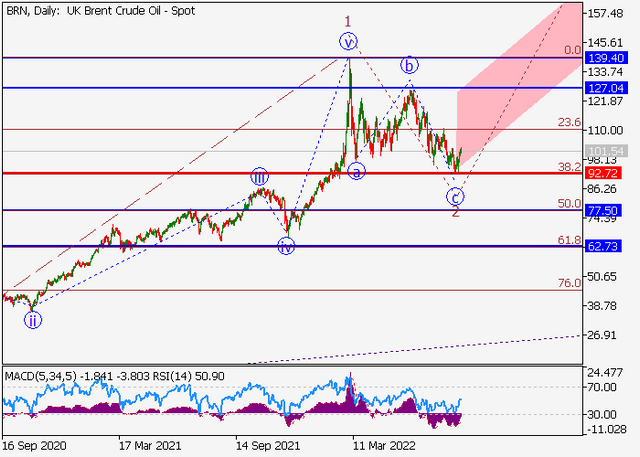Click the circled wave iv label
640x457 pixels.
click(x=286, y=246)
